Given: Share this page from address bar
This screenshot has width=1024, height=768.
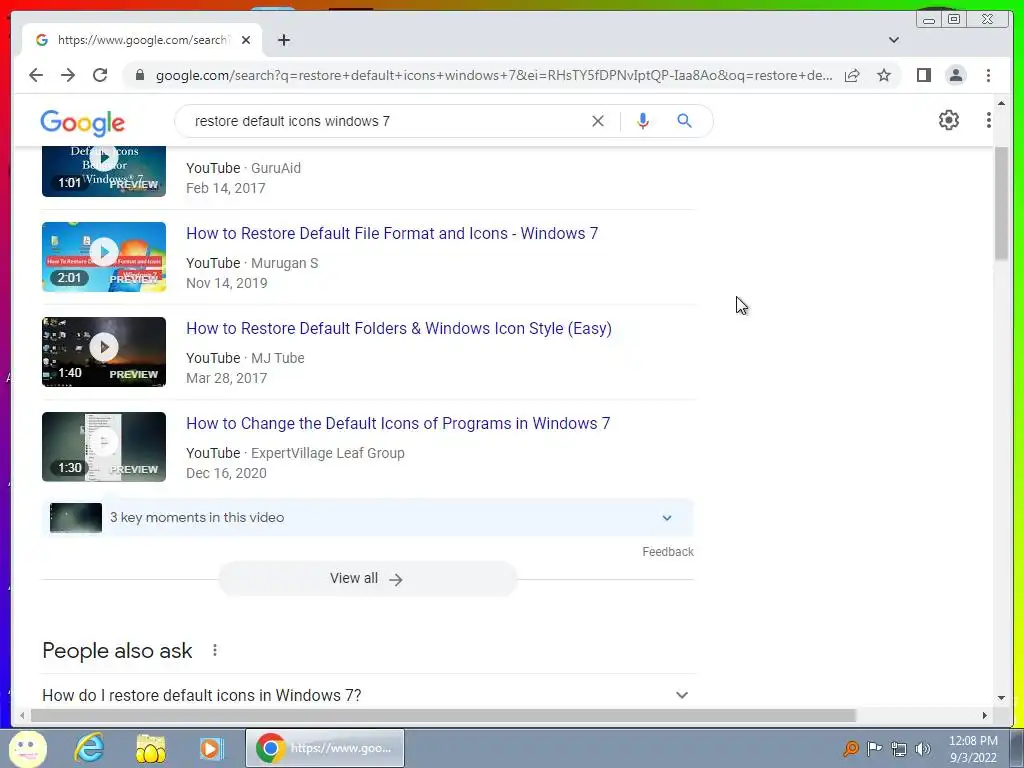Looking at the screenshot, I should pyautogui.click(x=852, y=75).
